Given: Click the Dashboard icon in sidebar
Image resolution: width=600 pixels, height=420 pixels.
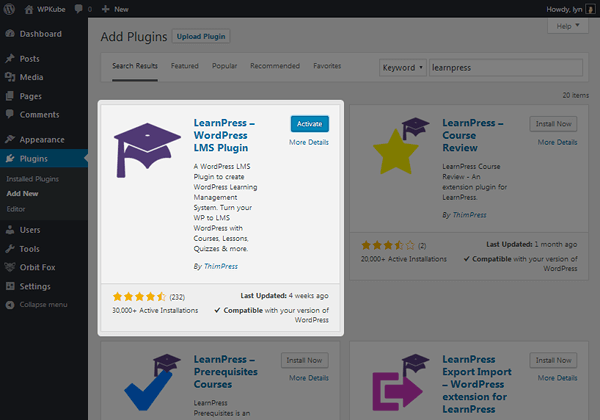Looking at the screenshot, I should click(x=9, y=34).
